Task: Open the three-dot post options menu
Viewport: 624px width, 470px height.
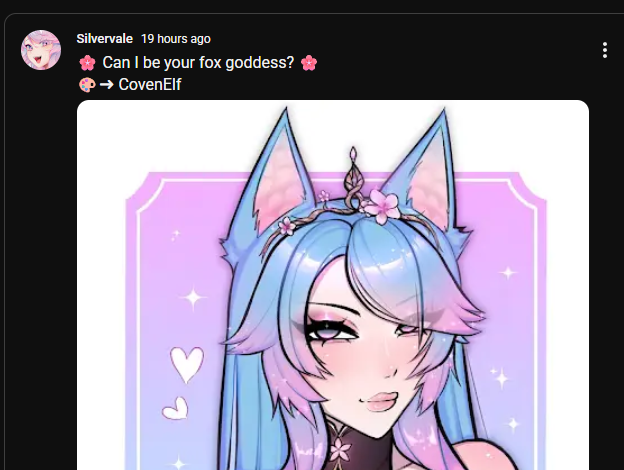Action: tap(604, 50)
